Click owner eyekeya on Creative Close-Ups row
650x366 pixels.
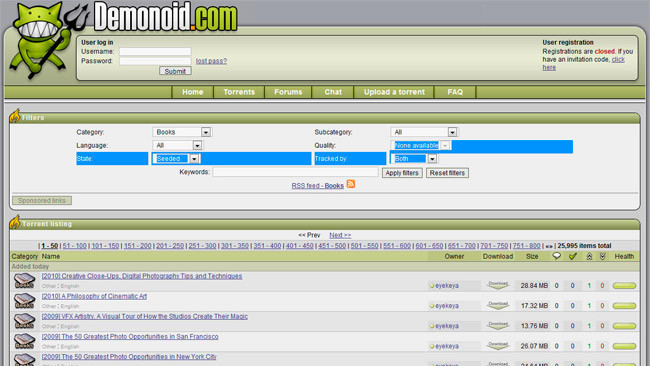tap(447, 286)
